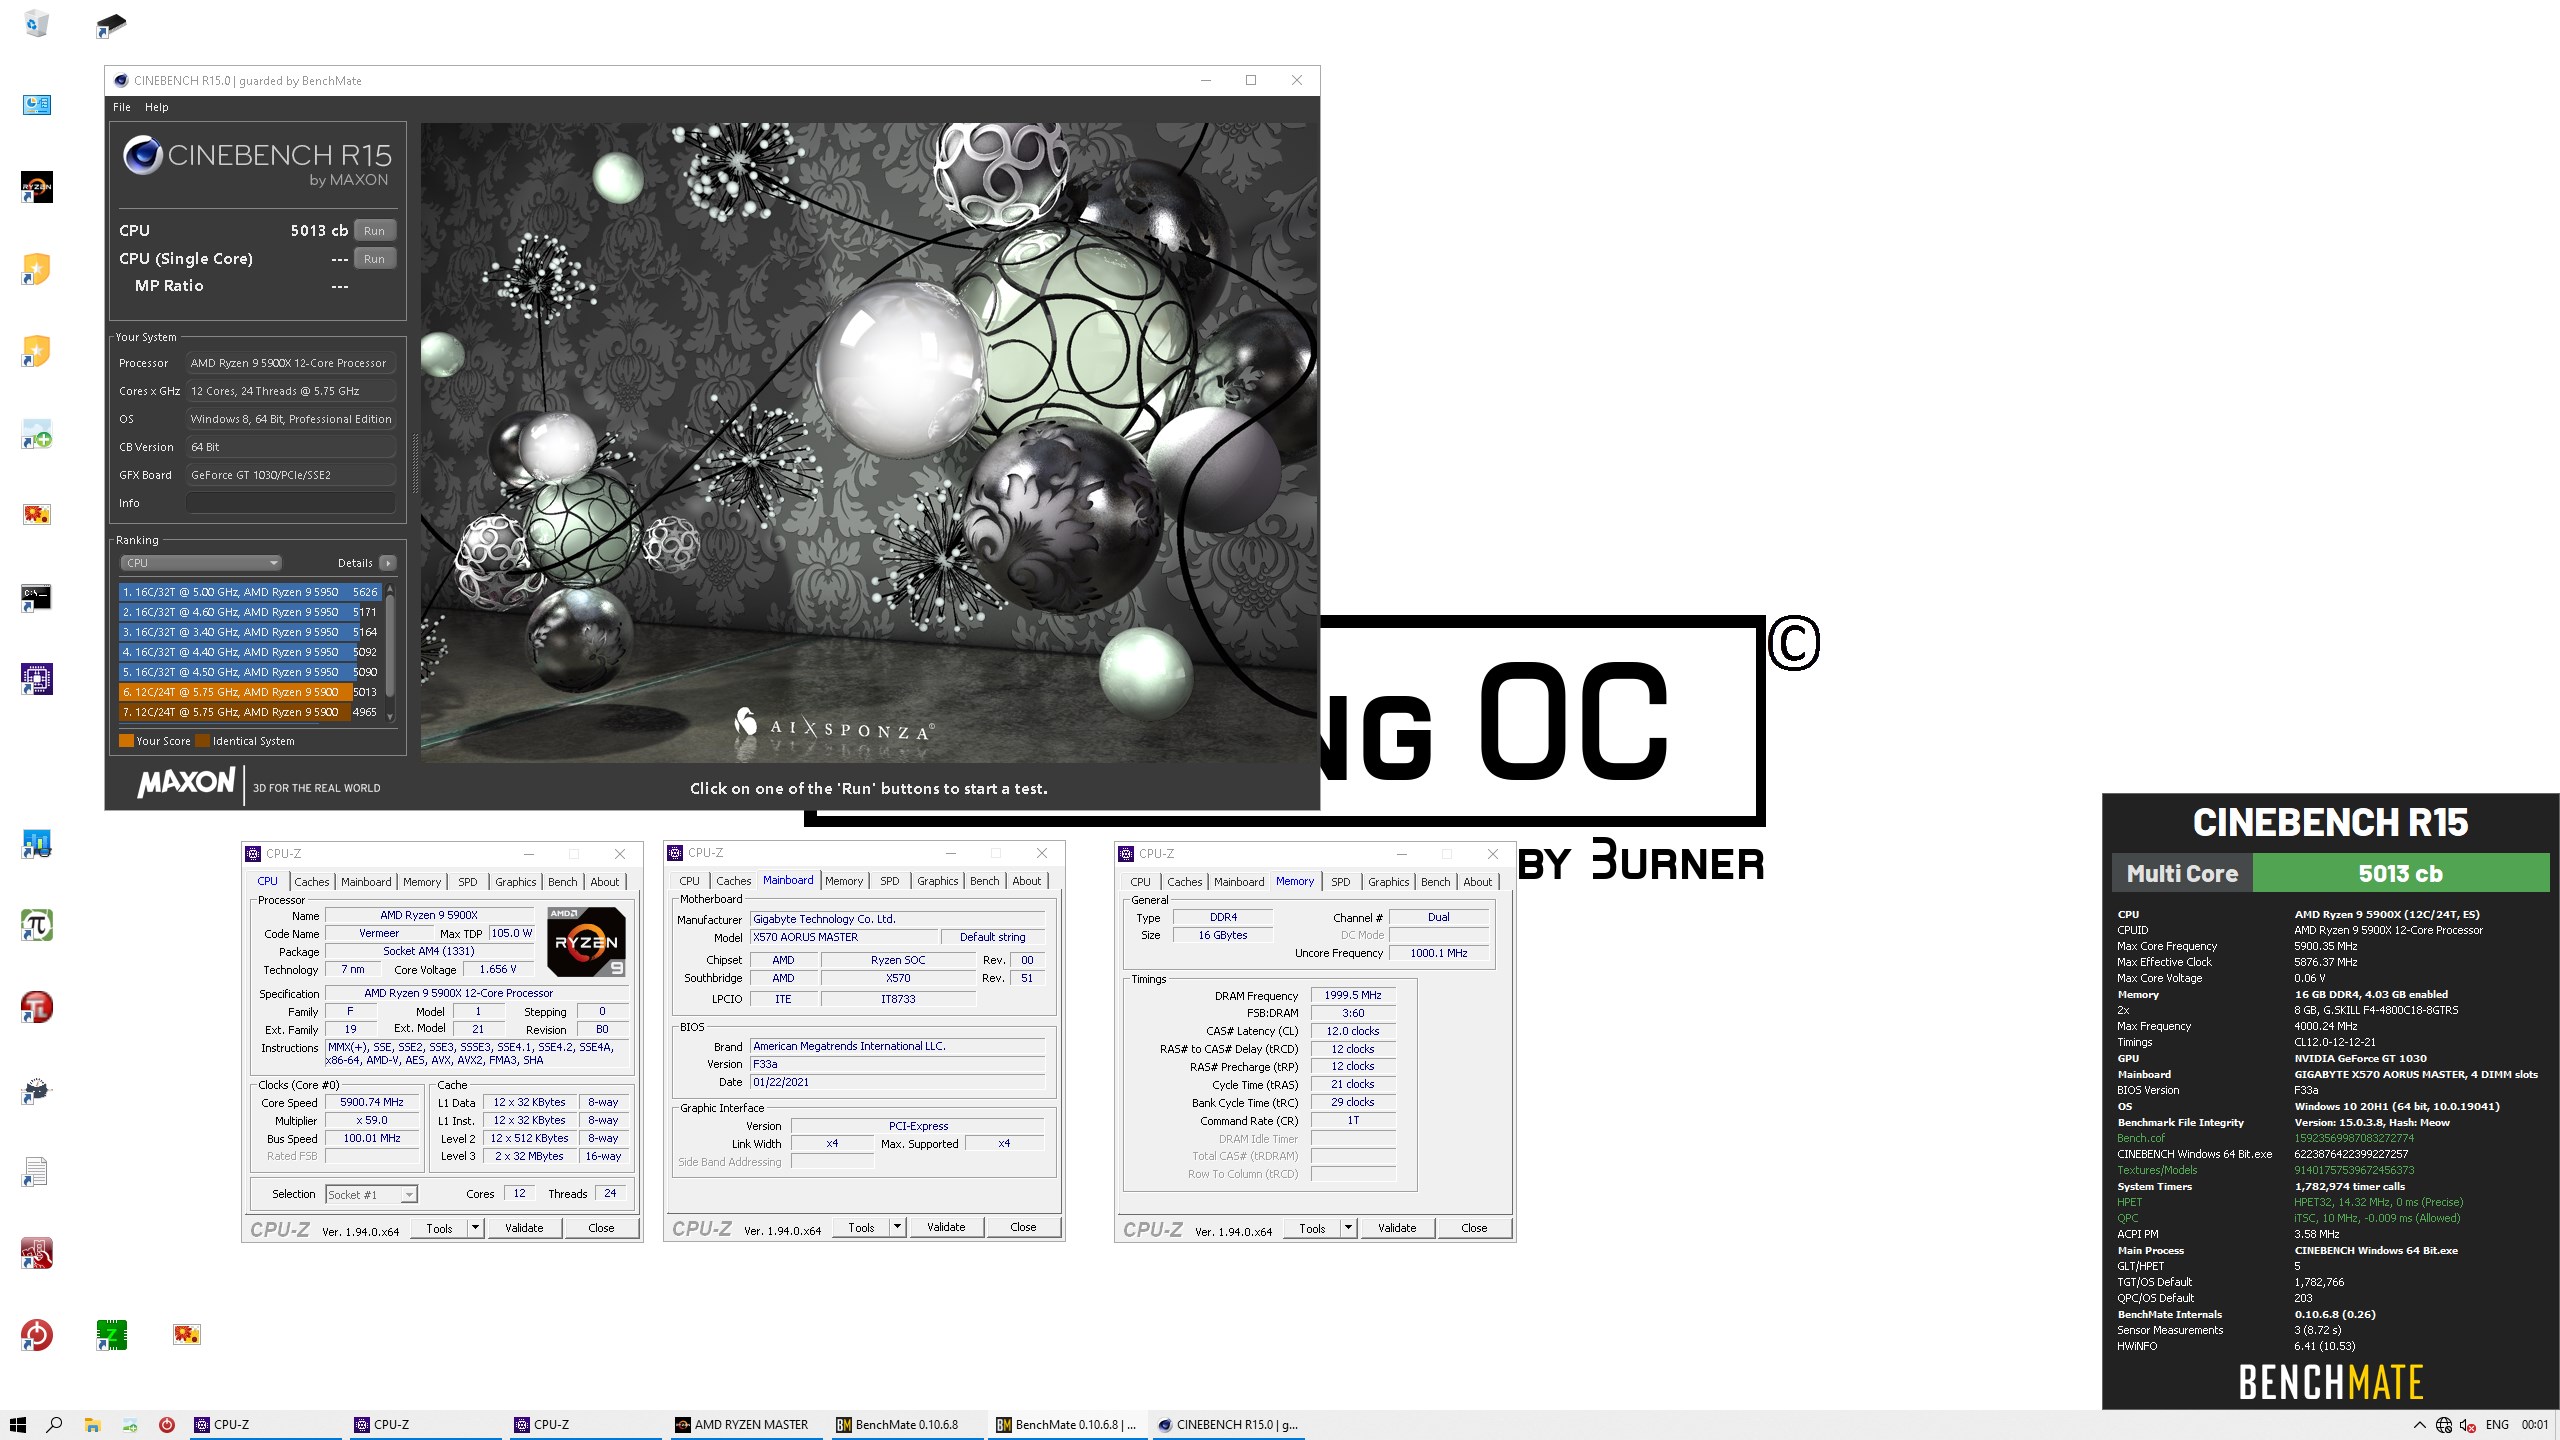Launch the purple CPU-Z desktop shortcut

(x=37, y=679)
